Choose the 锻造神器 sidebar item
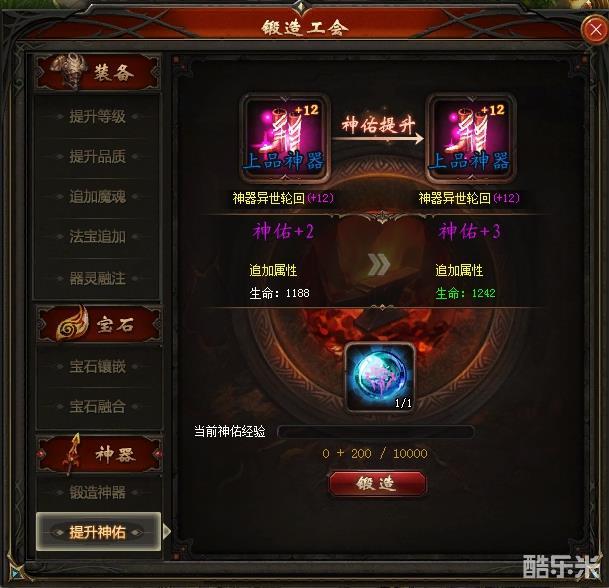This screenshot has height=588, width=609. (97, 492)
